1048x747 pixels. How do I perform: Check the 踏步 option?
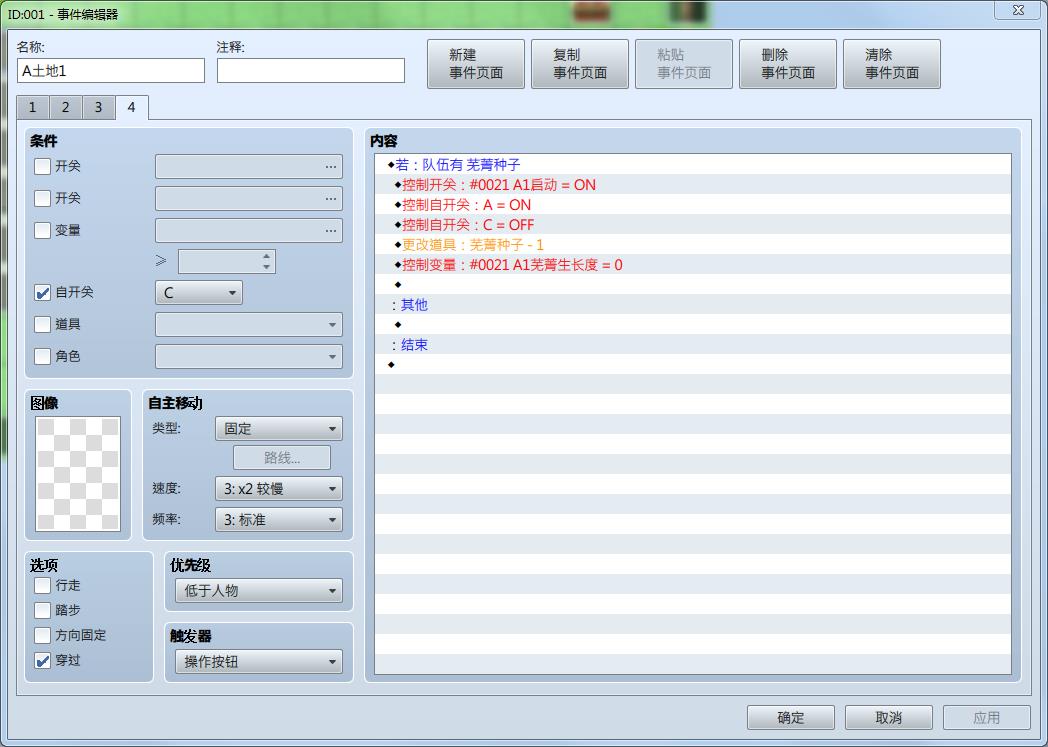coord(42,611)
